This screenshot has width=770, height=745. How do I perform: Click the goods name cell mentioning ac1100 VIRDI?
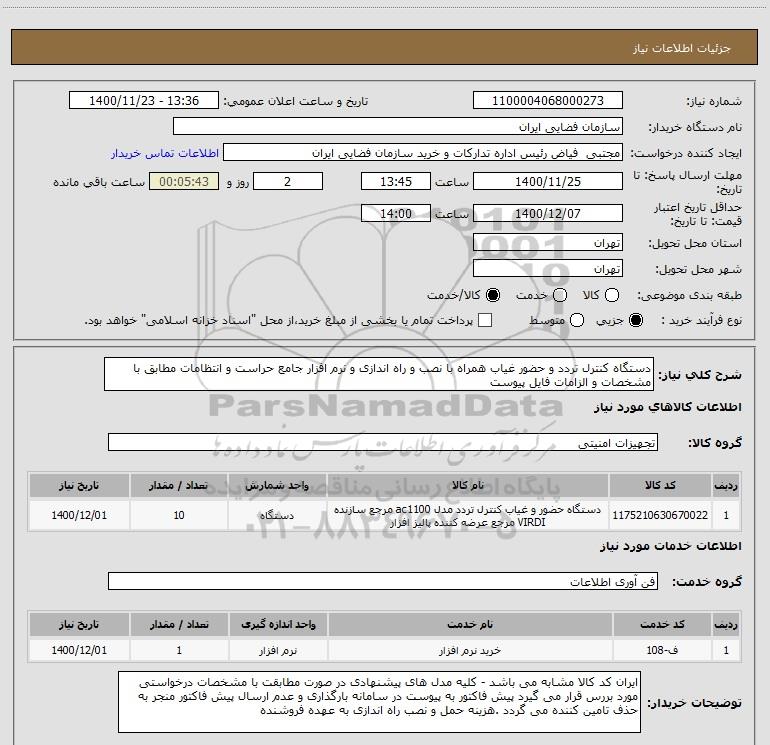pos(468,515)
